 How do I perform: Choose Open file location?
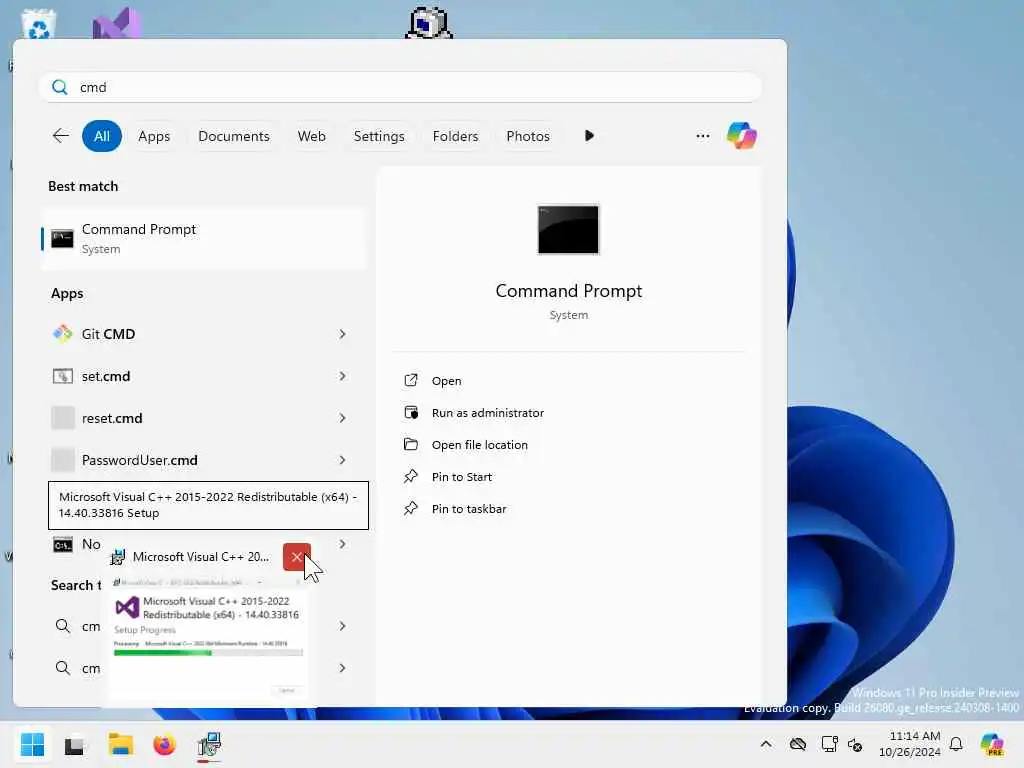click(480, 445)
